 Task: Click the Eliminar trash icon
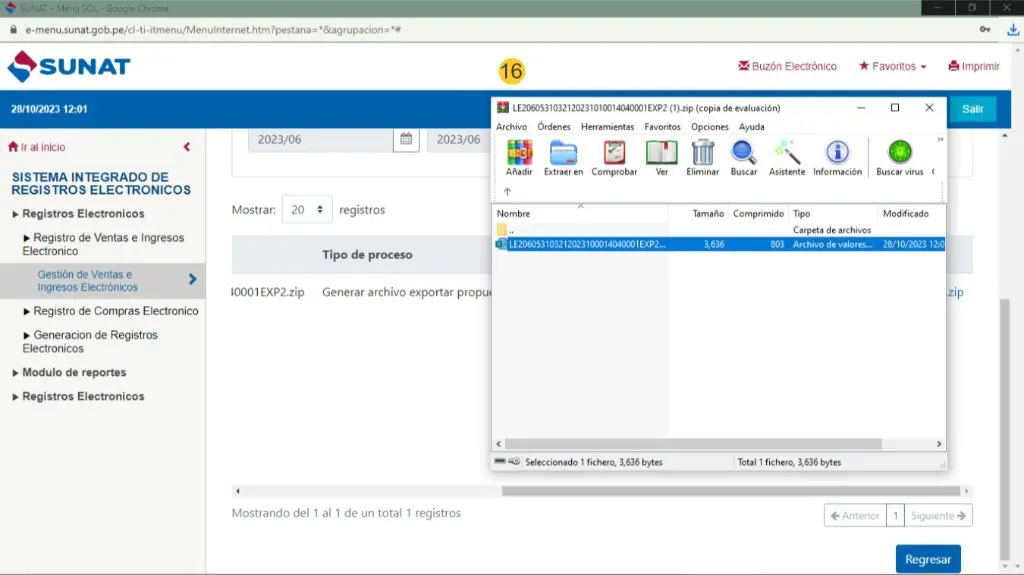click(x=703, y=153)
